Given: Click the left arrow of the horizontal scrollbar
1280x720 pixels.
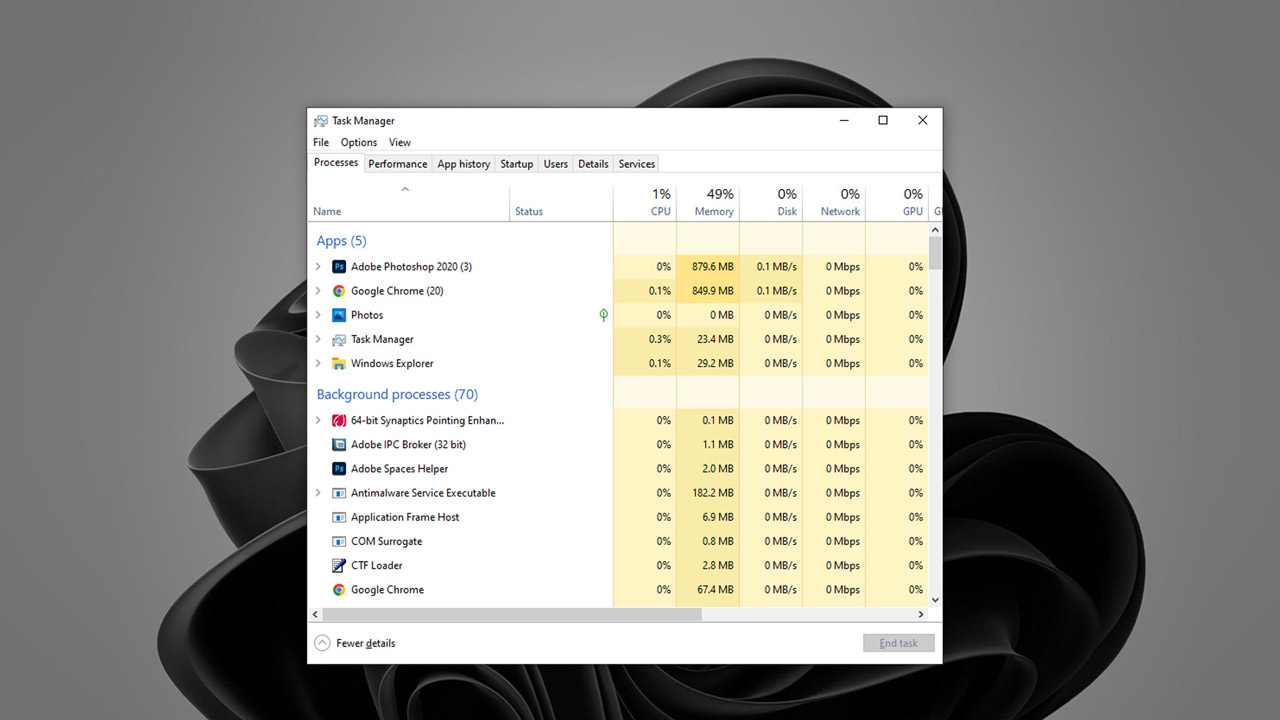Looking at the screenshot, I should point(316,614).
